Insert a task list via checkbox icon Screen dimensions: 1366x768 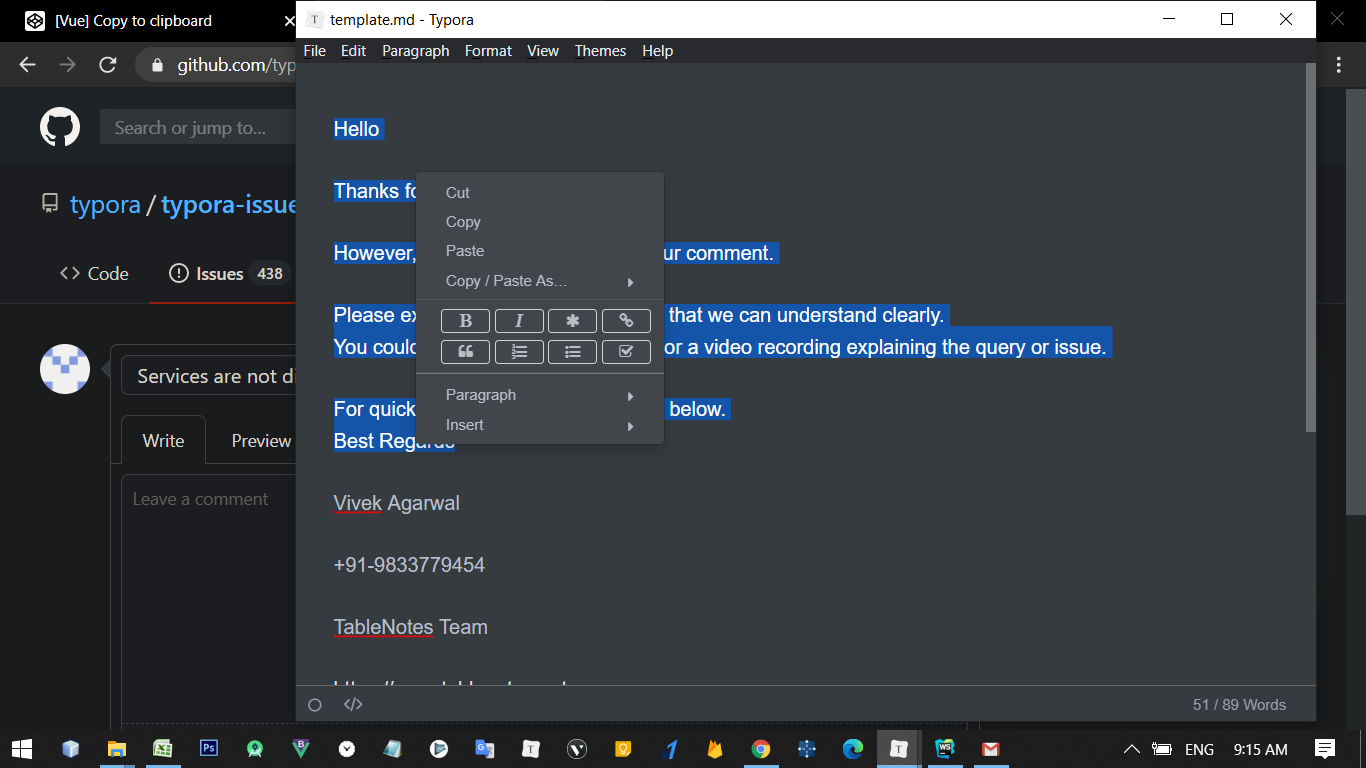[626, 351]
